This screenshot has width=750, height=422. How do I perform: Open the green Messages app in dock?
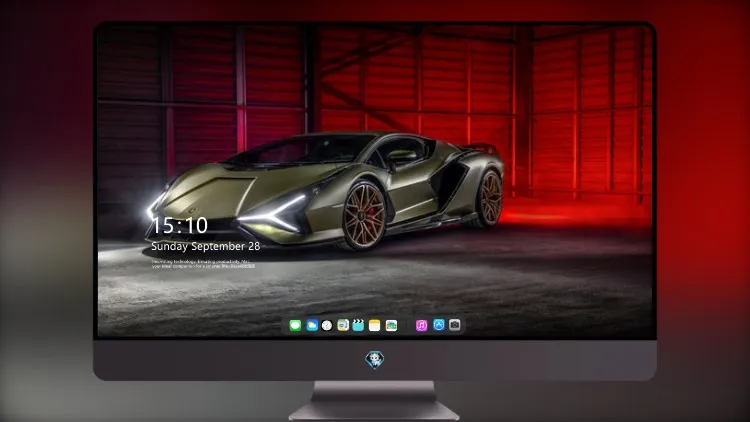tap(295, 325)
